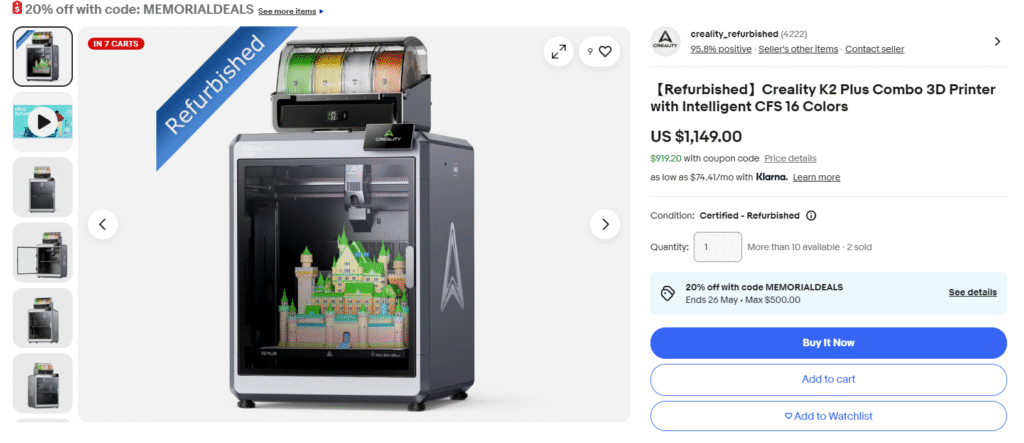Expand See more items arrow
The image size is (1024, 443).
click(321, 12)
